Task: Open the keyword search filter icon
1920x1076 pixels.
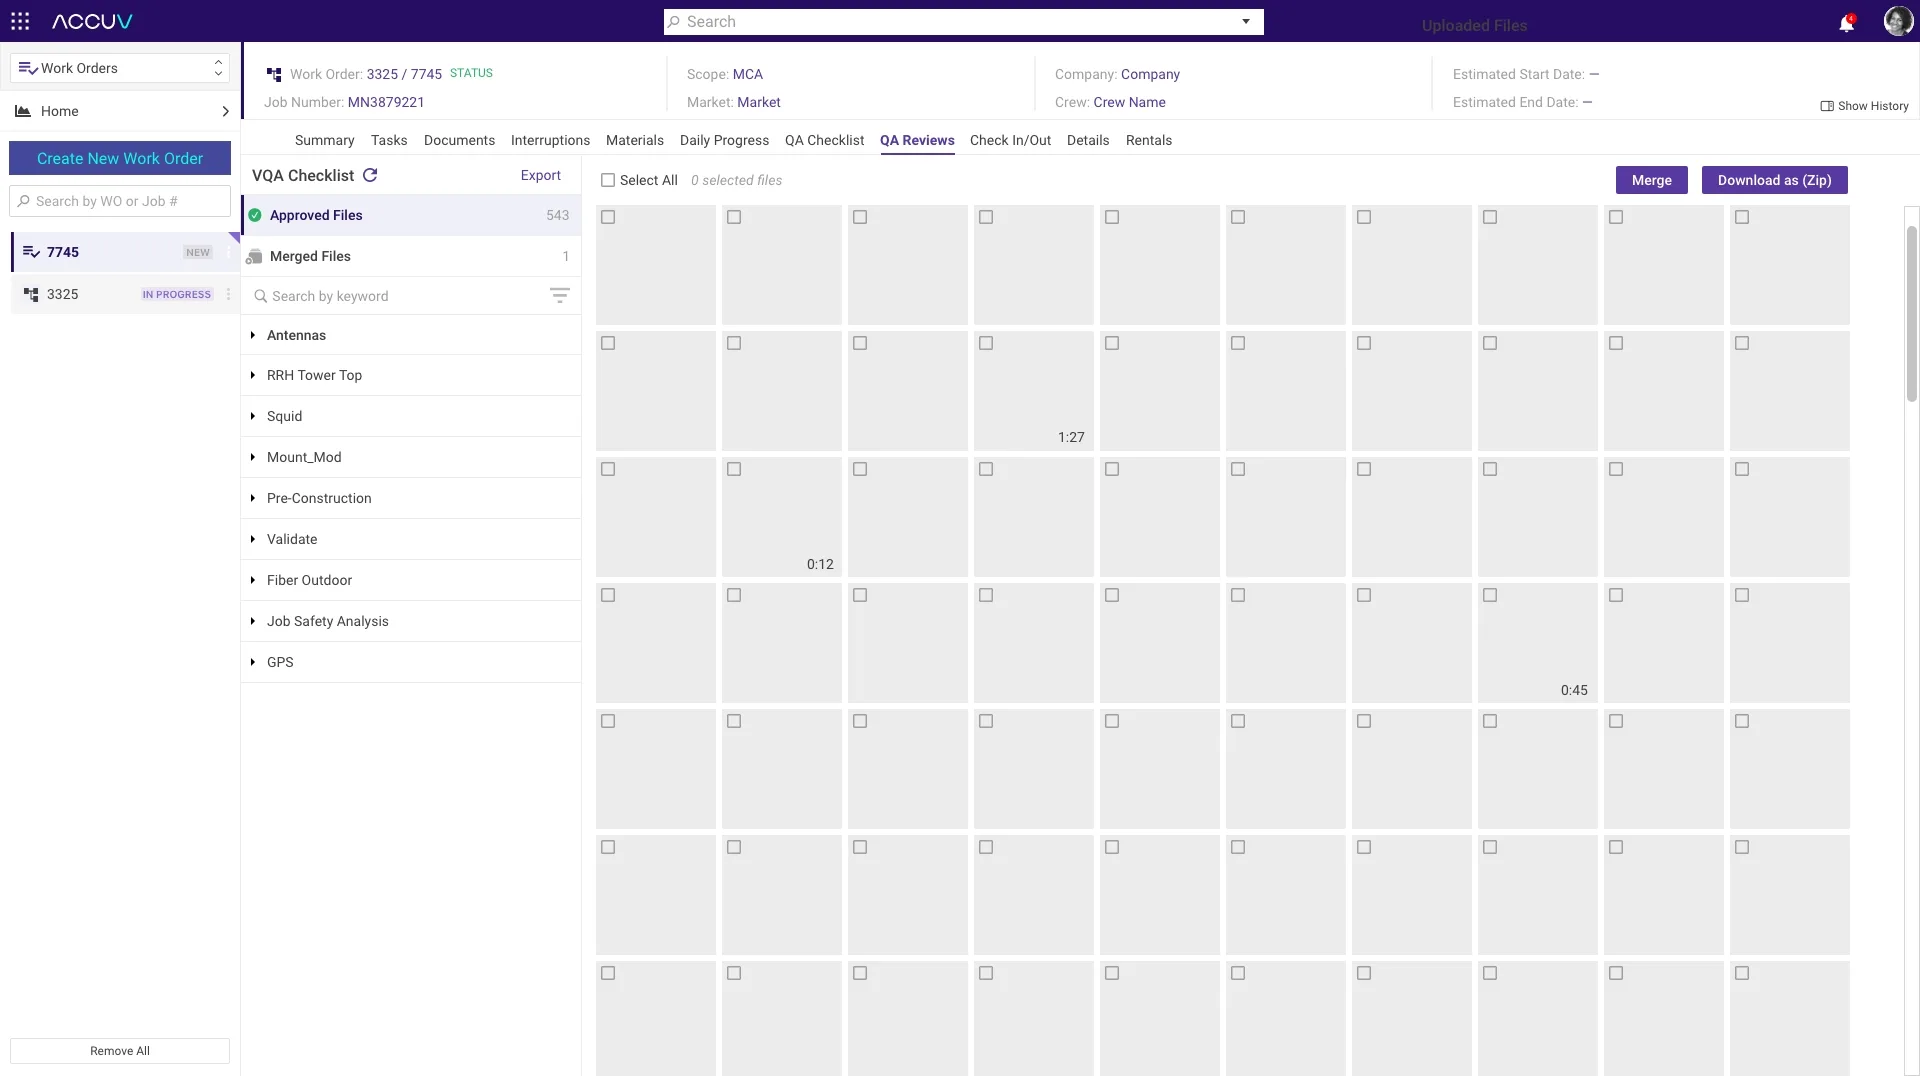Action: [x=560, y=295]
